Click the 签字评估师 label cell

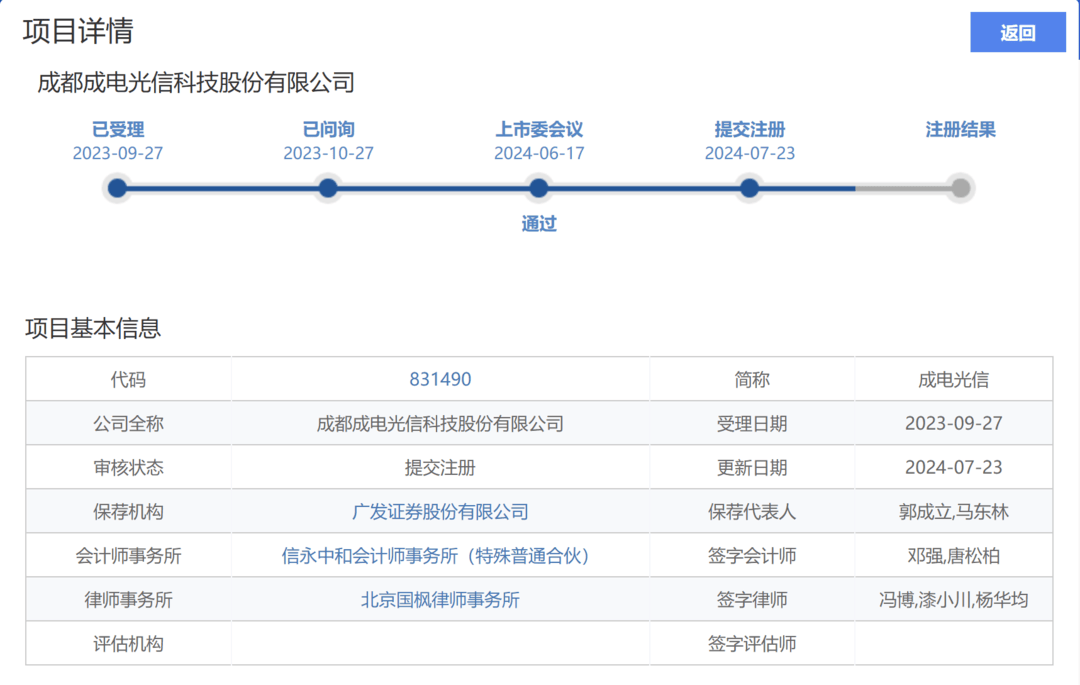(752, 644)
